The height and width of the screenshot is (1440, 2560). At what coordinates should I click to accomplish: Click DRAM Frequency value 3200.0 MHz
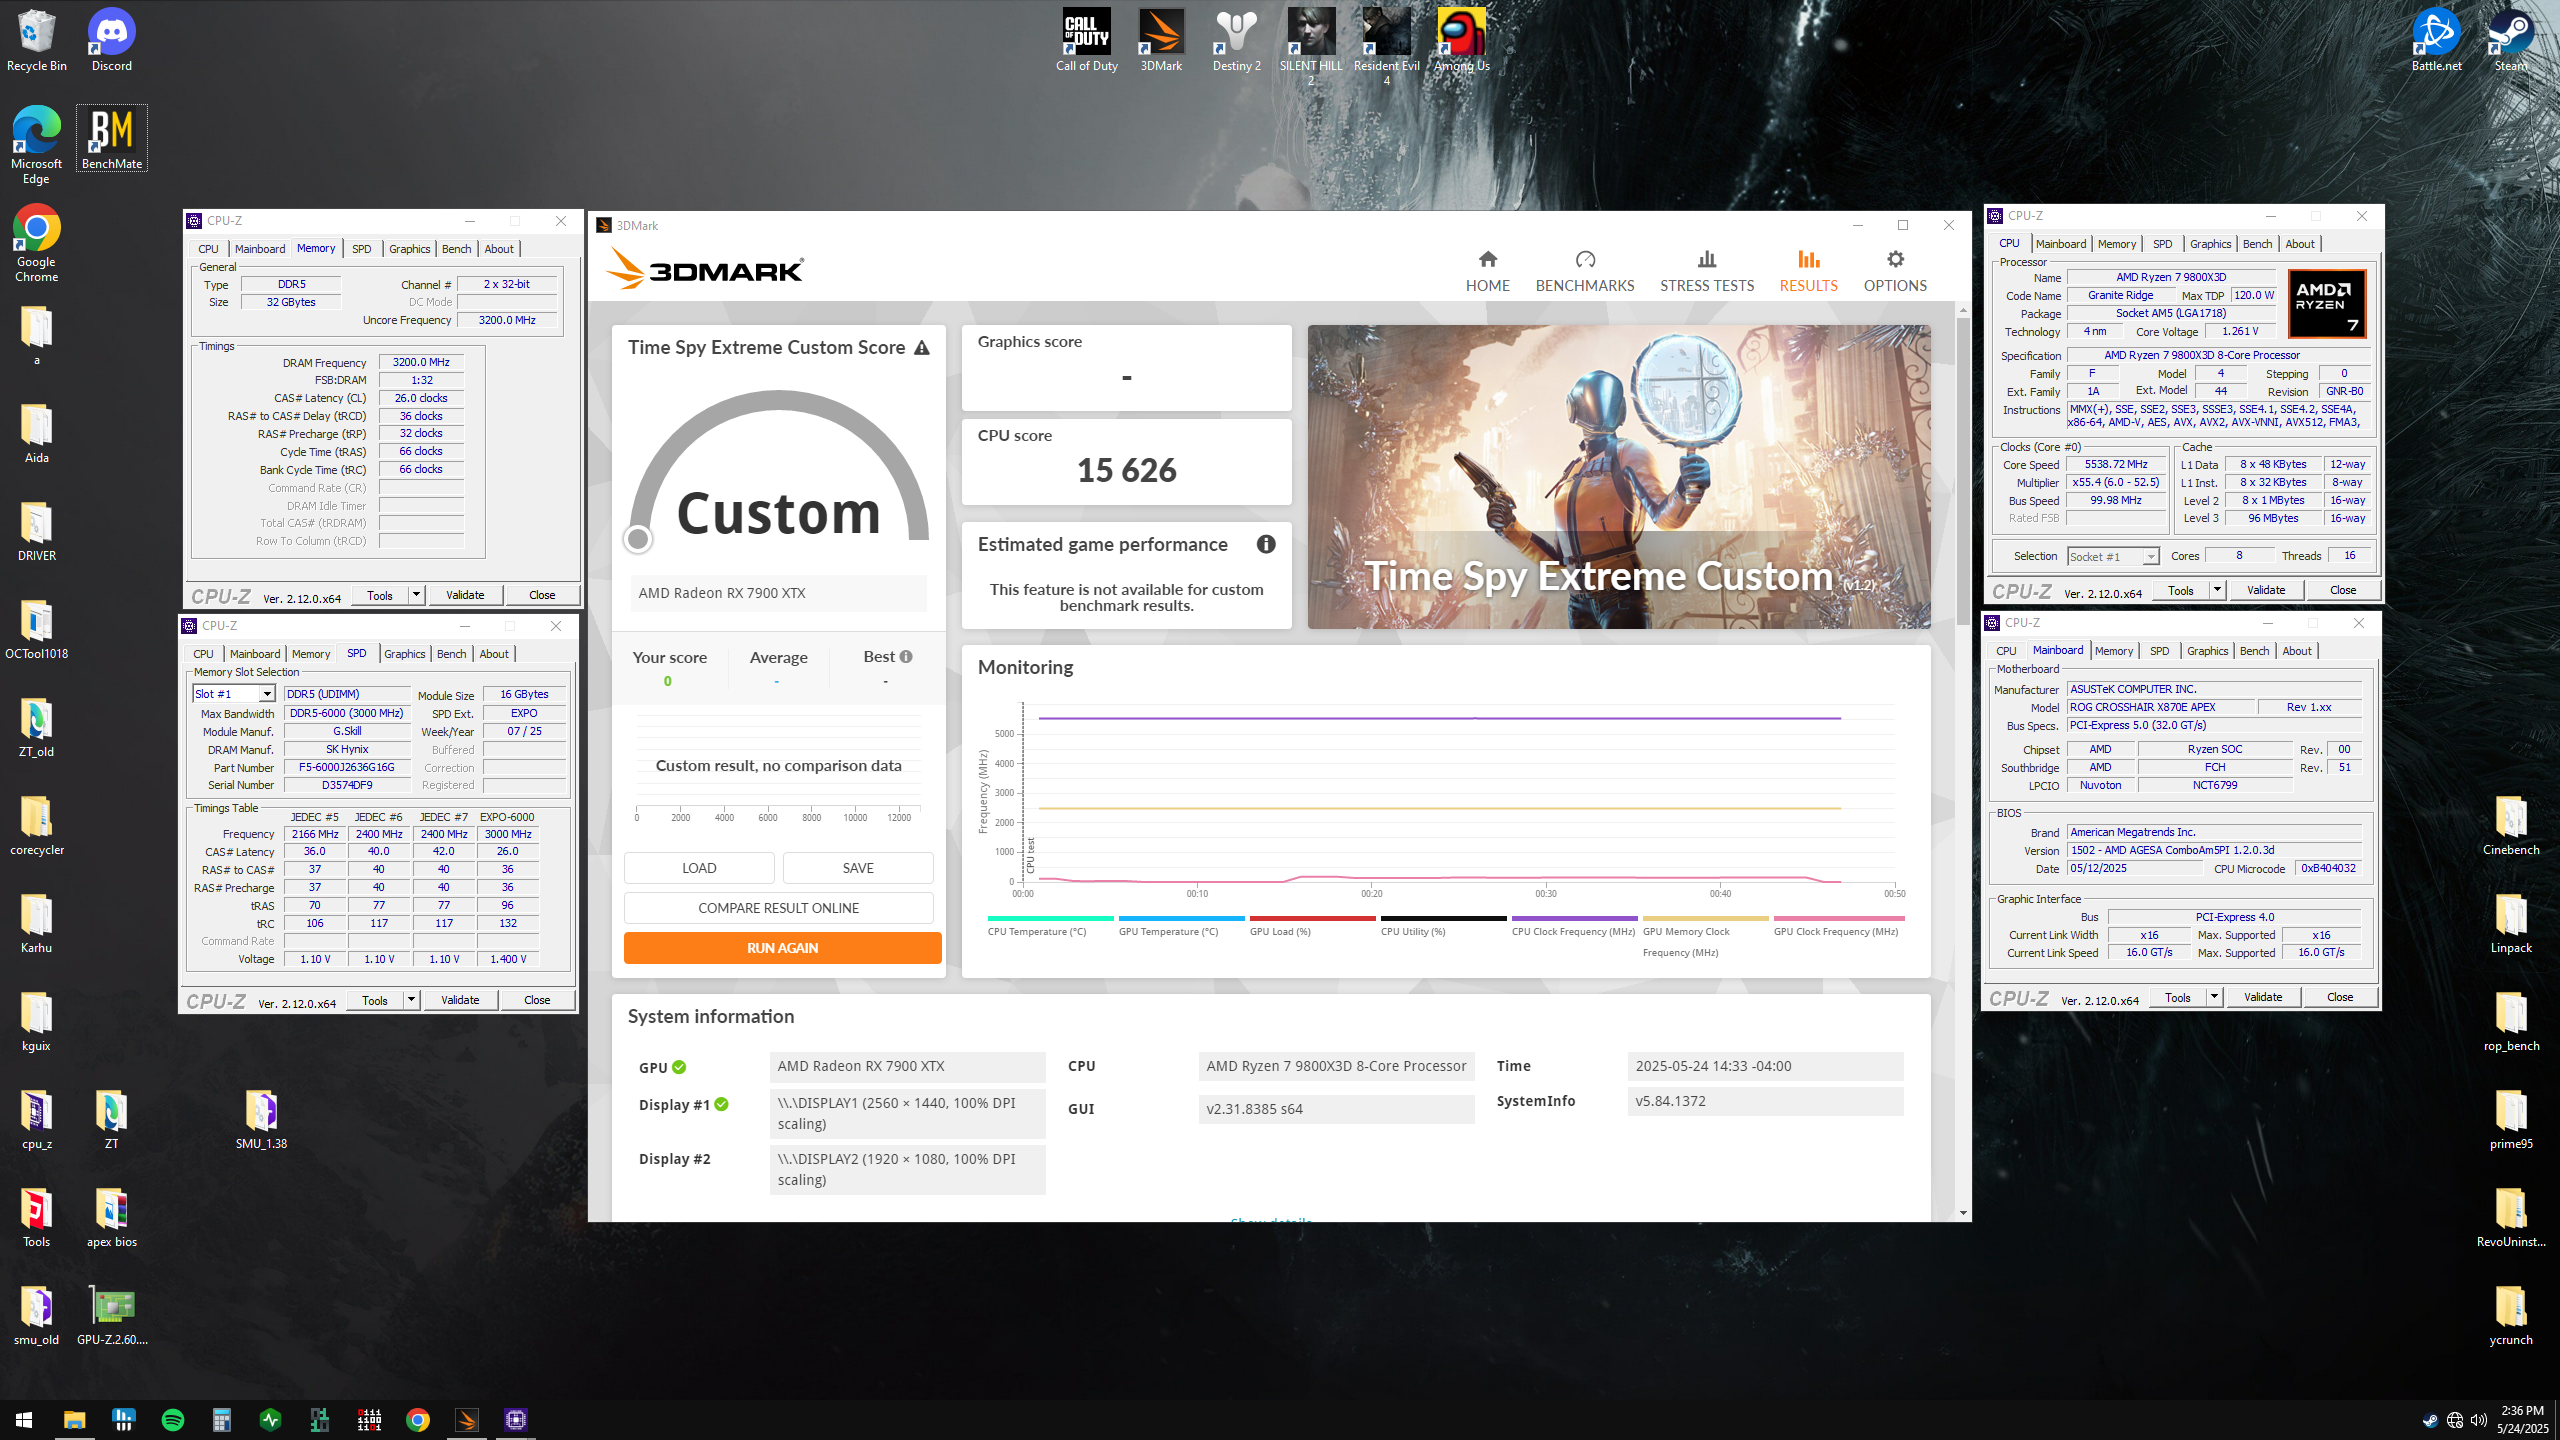click(421, 362)
